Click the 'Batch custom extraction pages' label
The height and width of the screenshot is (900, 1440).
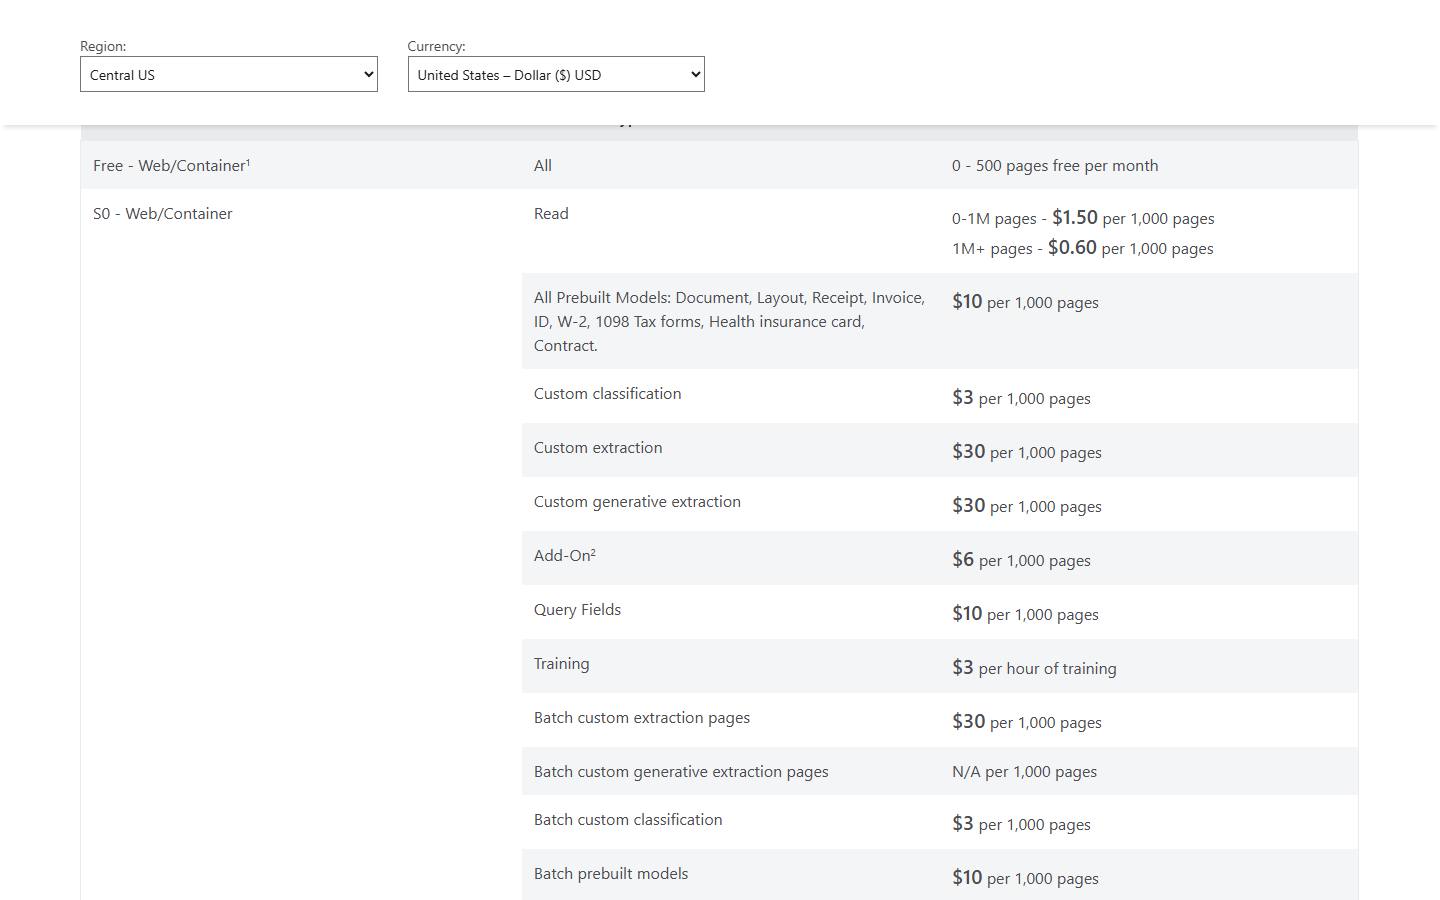[641, 717]
